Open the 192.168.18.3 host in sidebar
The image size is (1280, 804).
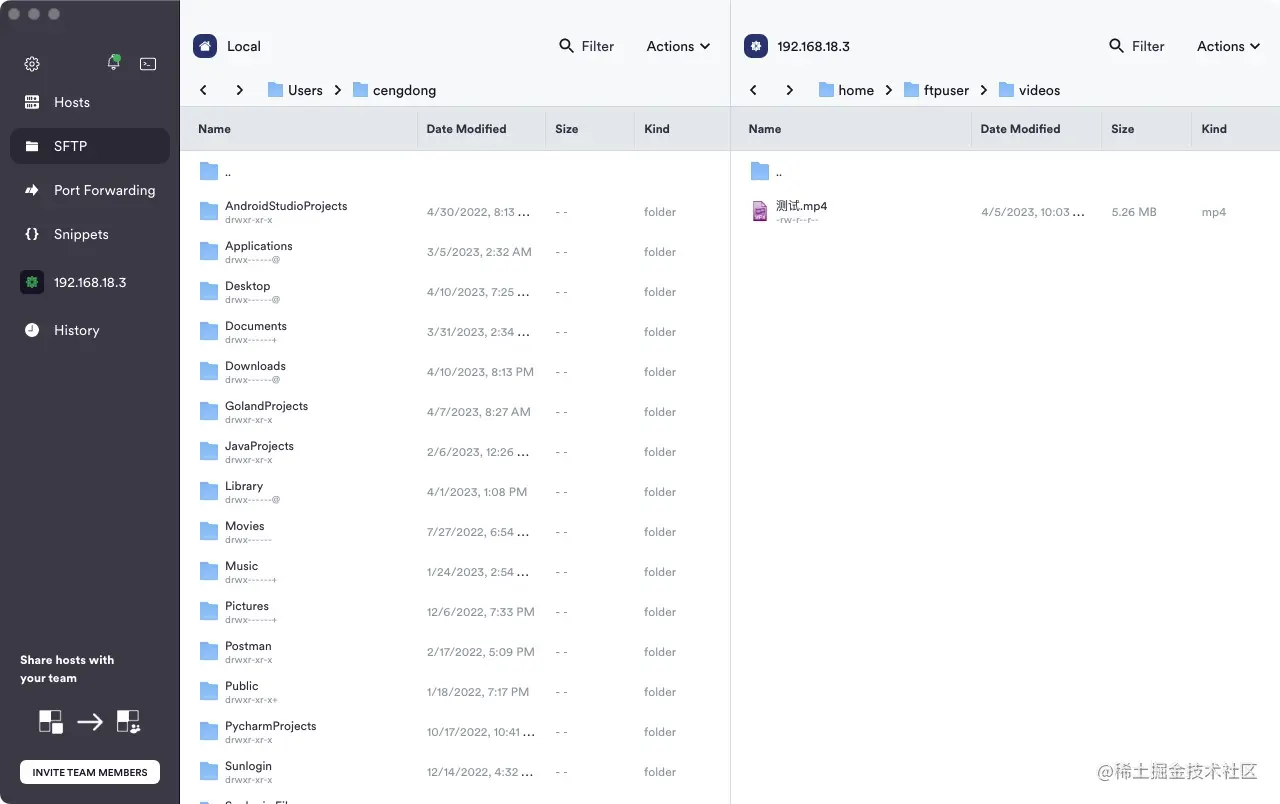(90, 282)
